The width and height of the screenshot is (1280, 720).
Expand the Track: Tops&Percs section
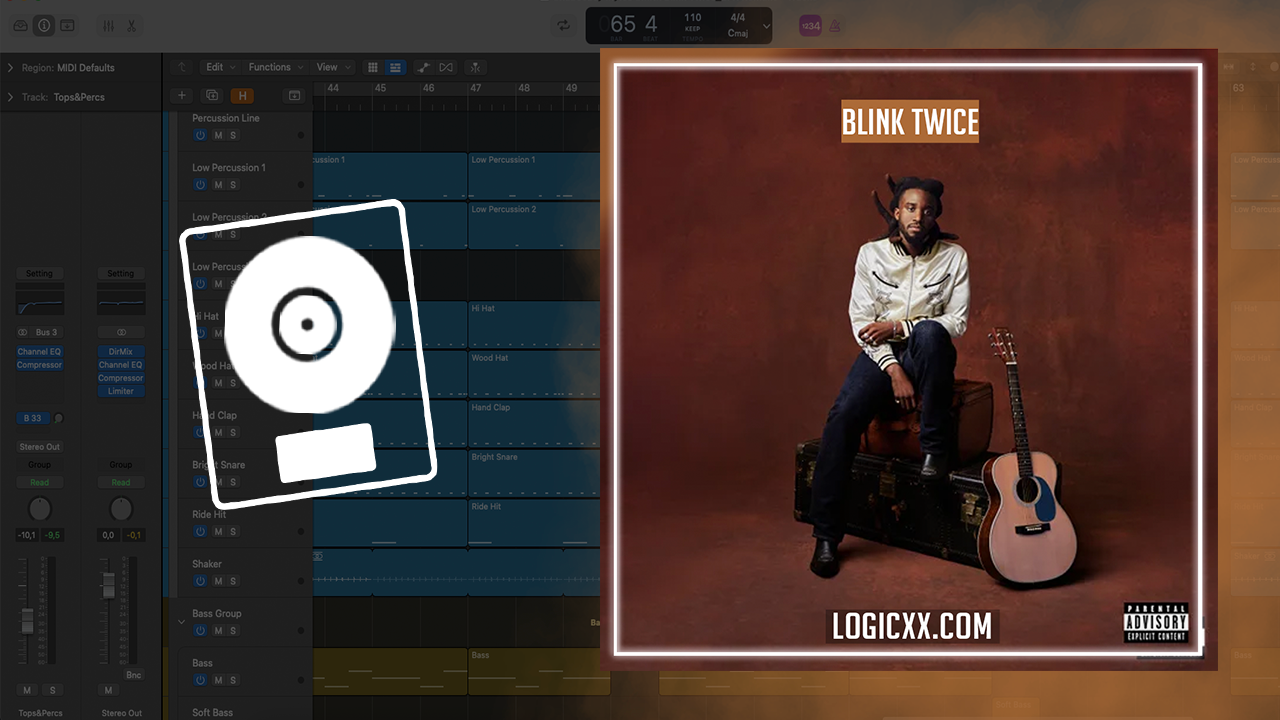[x=10, y=97]
